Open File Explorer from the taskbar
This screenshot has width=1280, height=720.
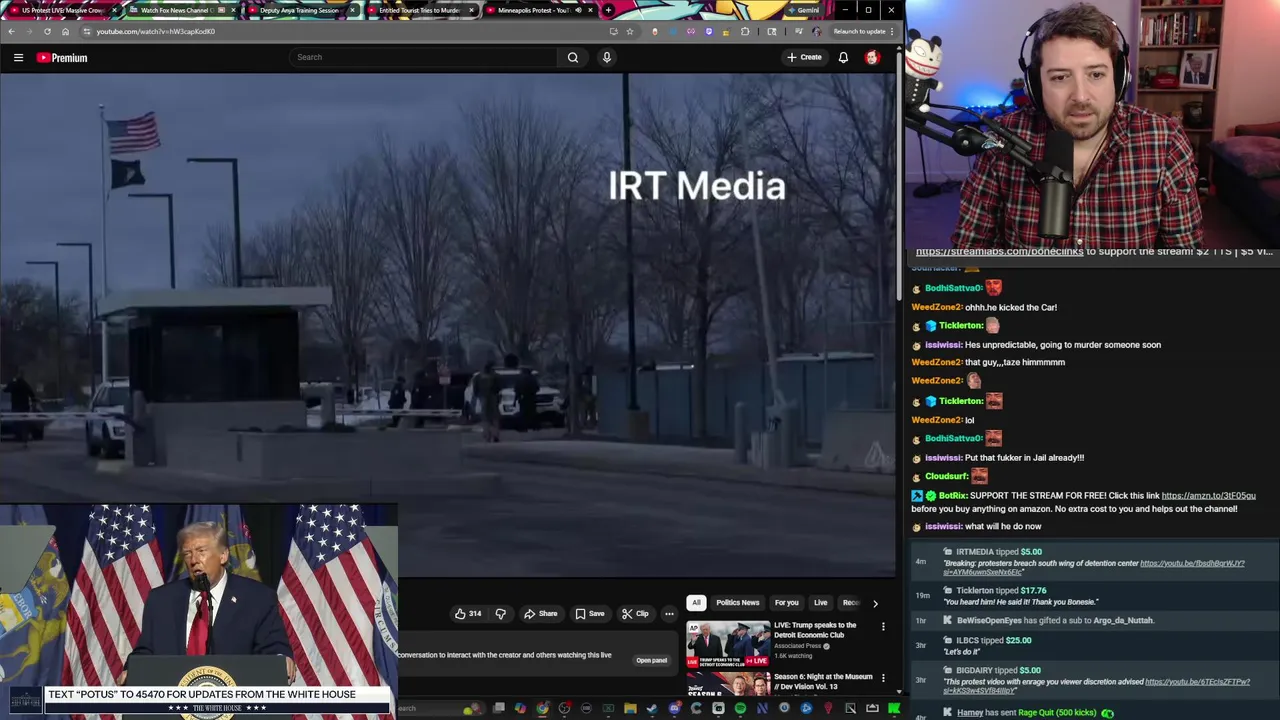[630, 709]
